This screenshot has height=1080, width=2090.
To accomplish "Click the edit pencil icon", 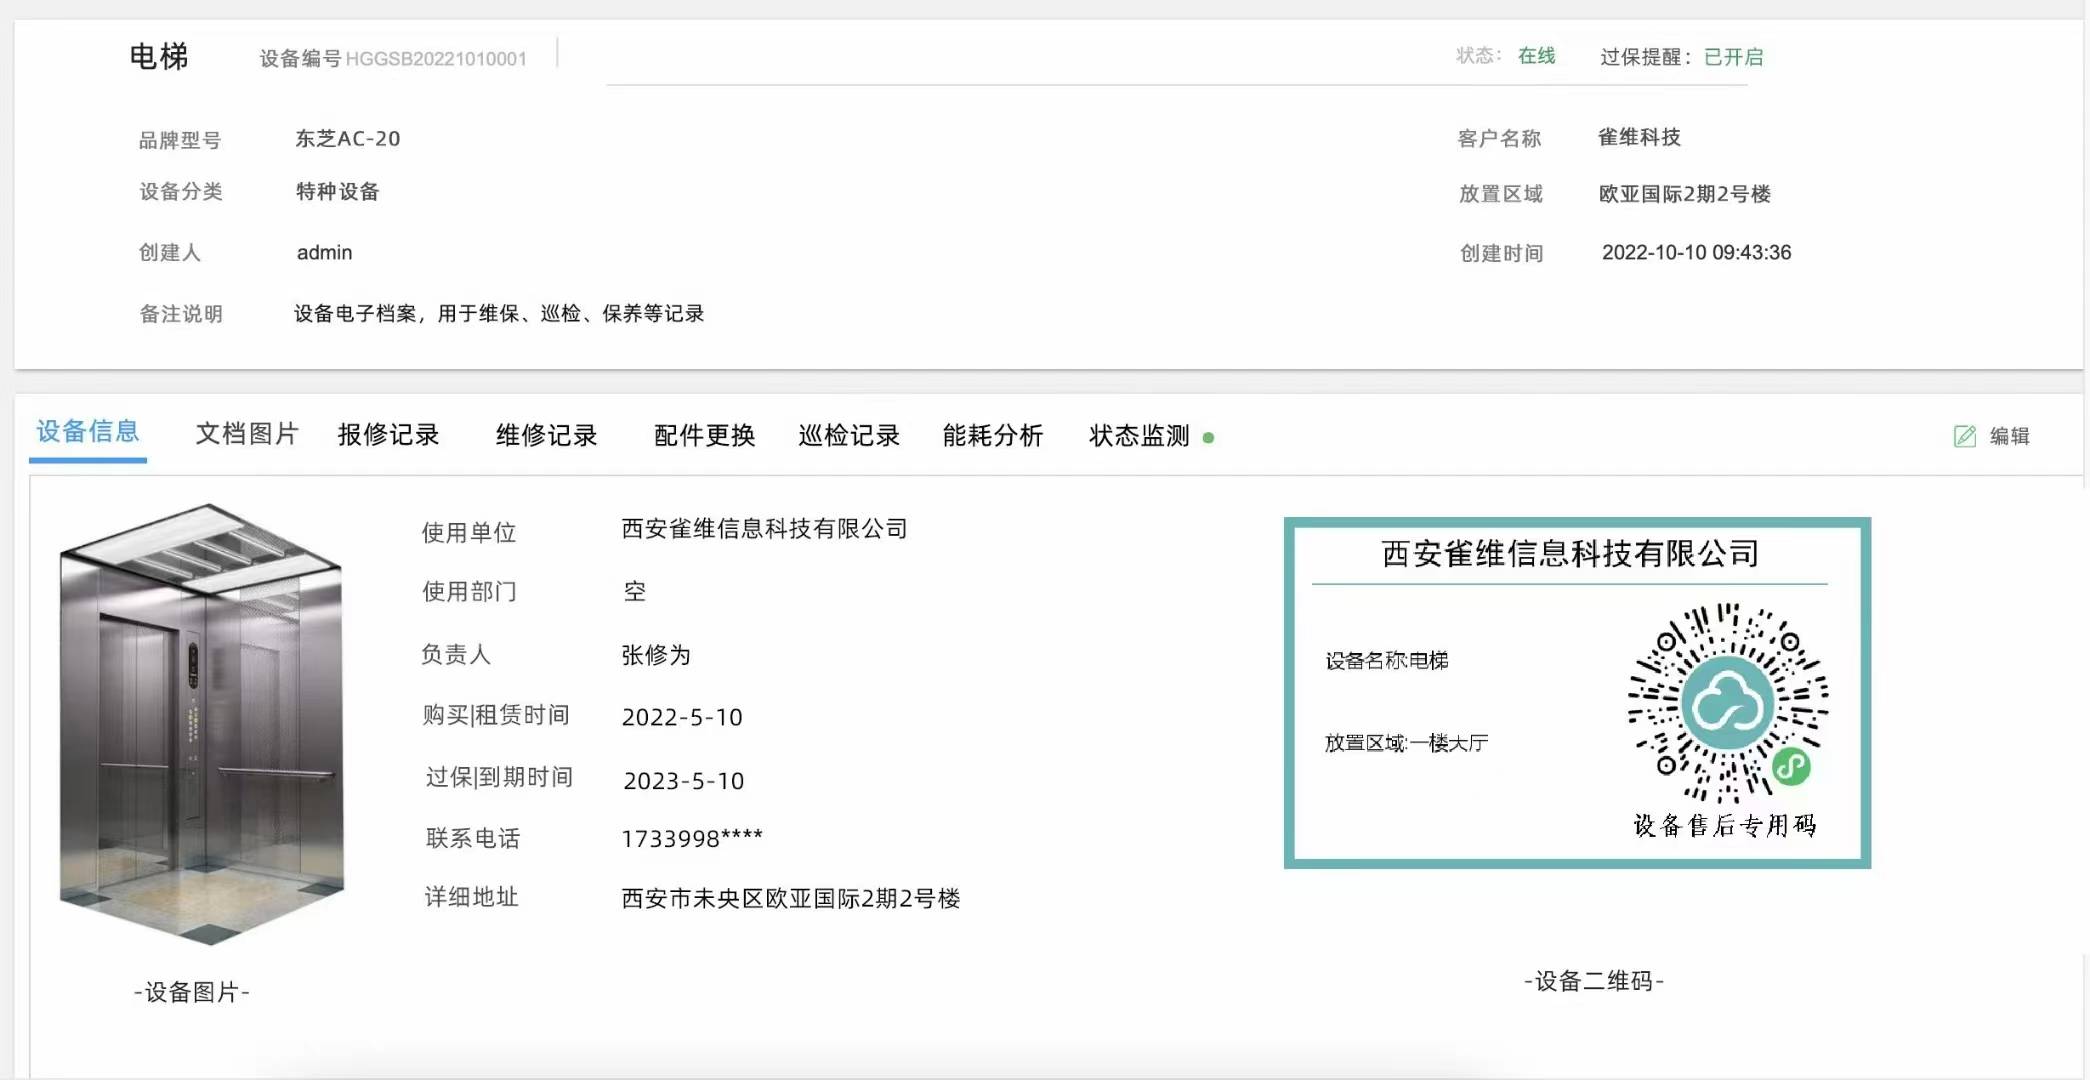I will (x=1964, y=436).
